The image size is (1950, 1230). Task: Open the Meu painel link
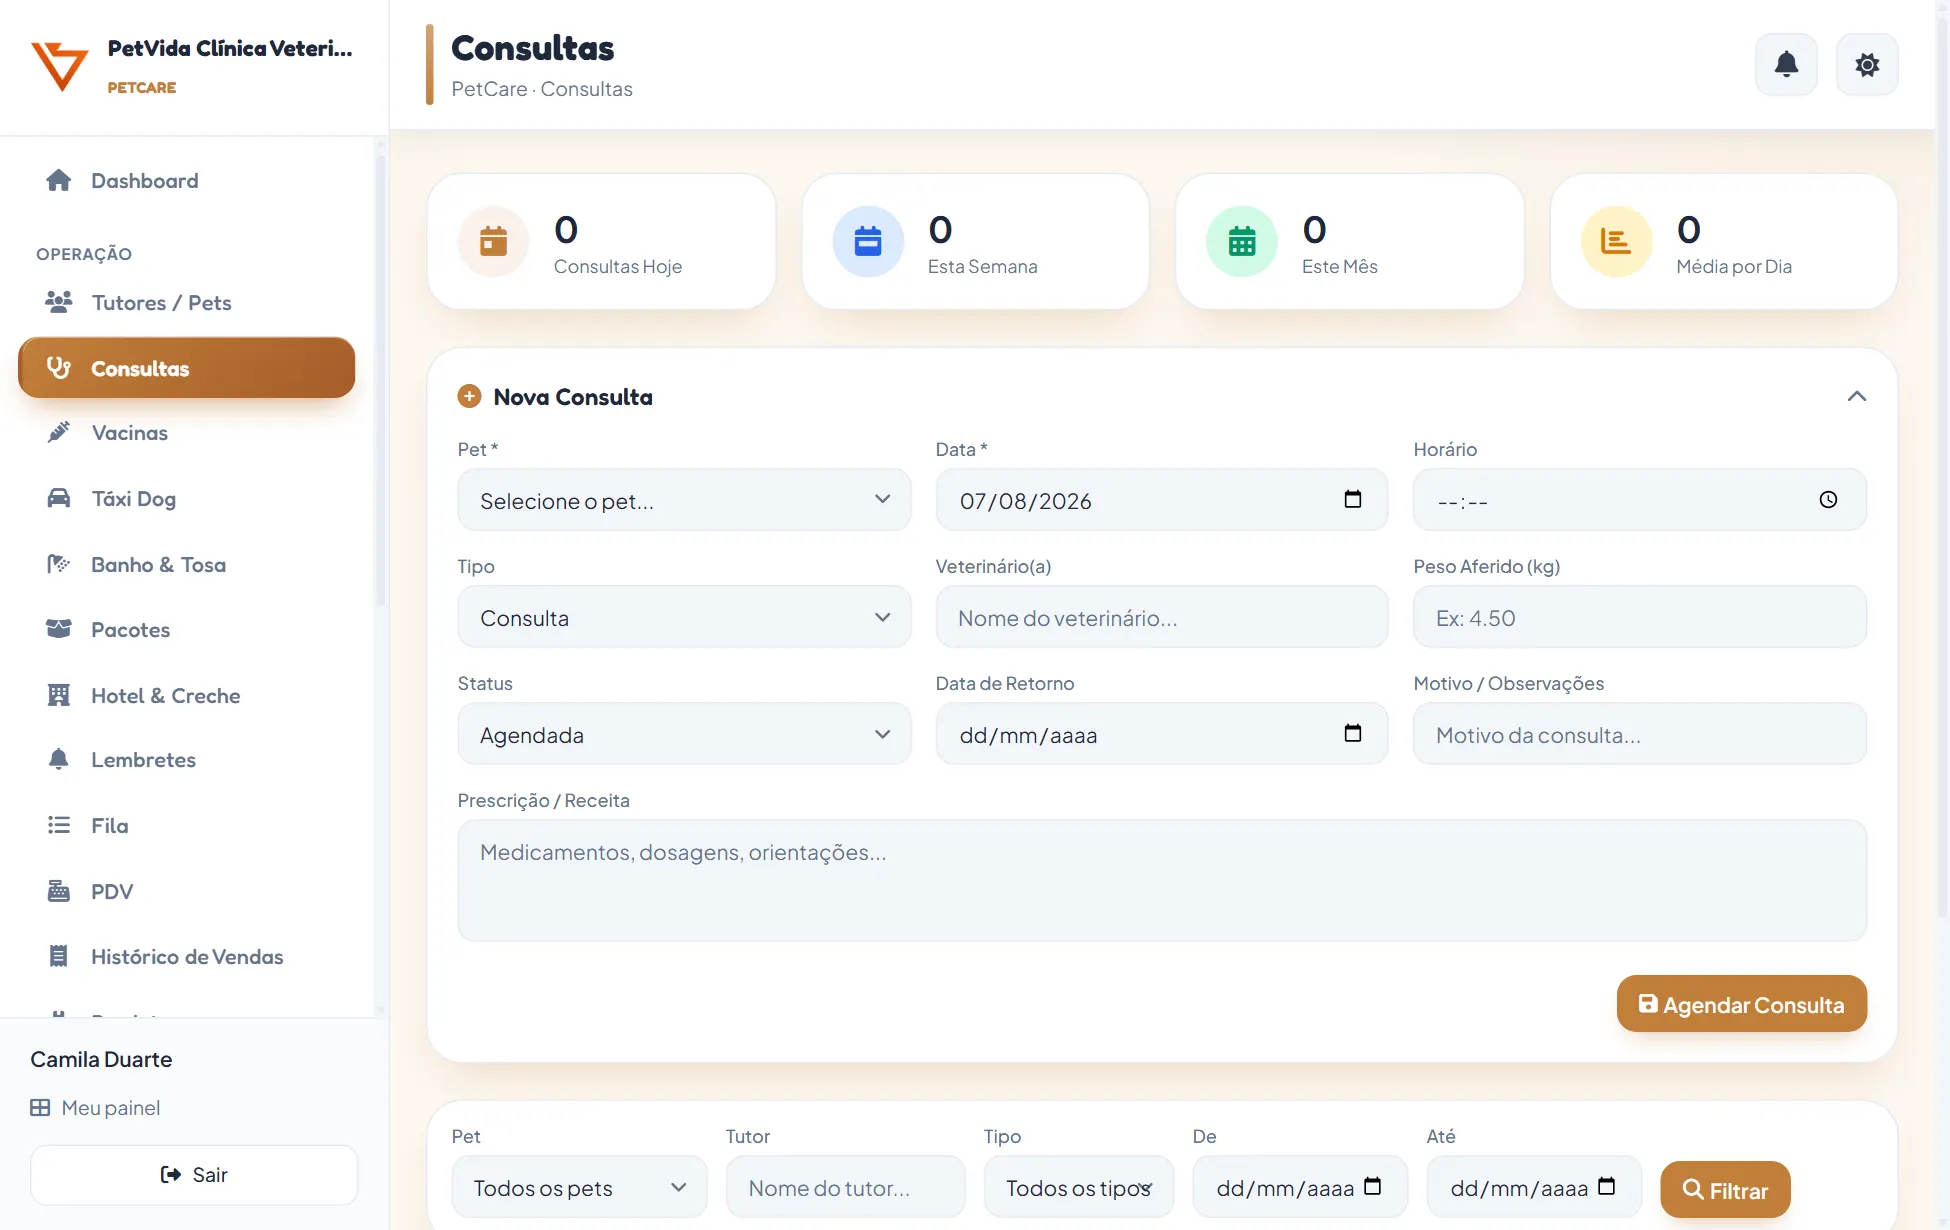pos(96,1108)
